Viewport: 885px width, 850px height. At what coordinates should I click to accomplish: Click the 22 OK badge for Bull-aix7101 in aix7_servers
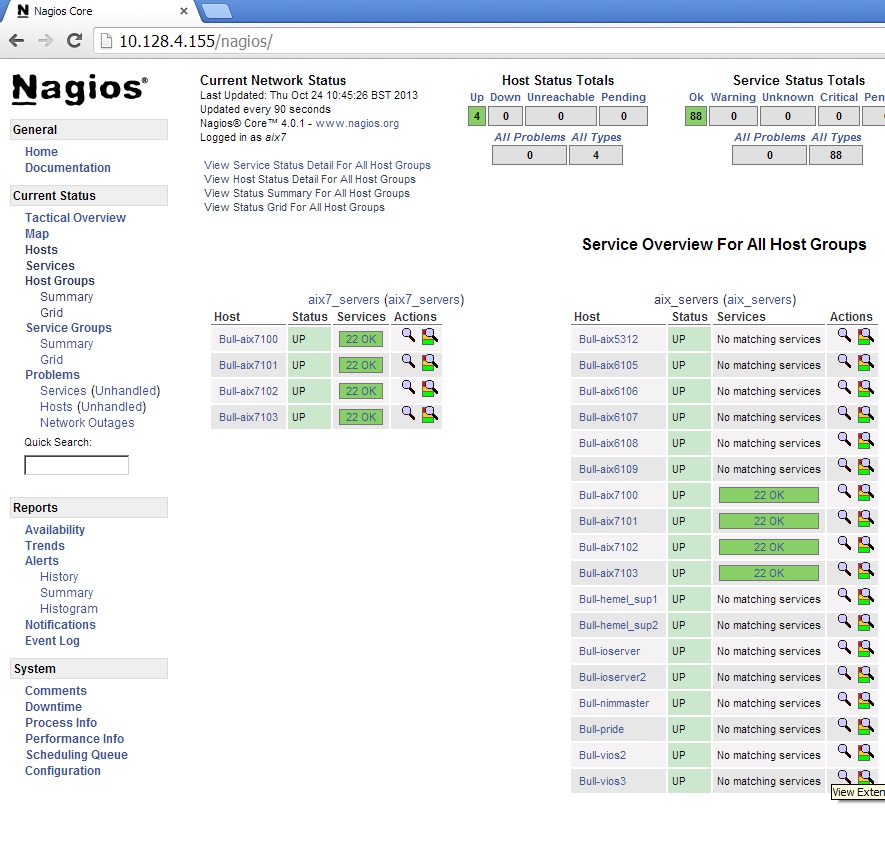[x=361, y=365]
